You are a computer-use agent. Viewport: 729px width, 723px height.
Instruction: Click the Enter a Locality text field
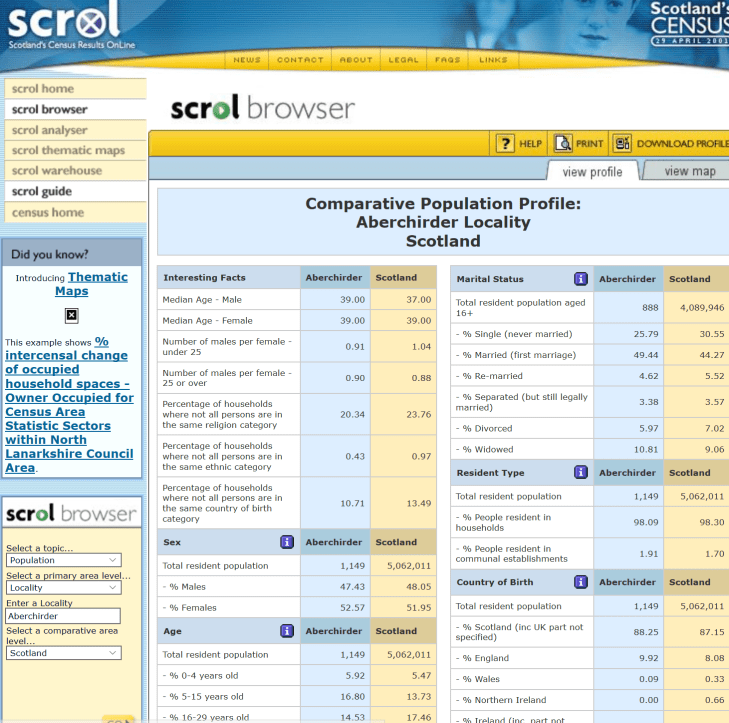tap(64, 617)
